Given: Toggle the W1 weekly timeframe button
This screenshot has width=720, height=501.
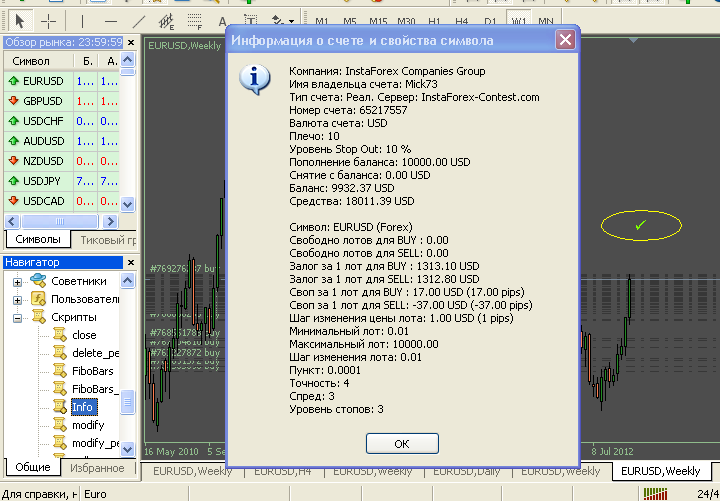Looking at the screenshot, I should [x=518, y=21].
